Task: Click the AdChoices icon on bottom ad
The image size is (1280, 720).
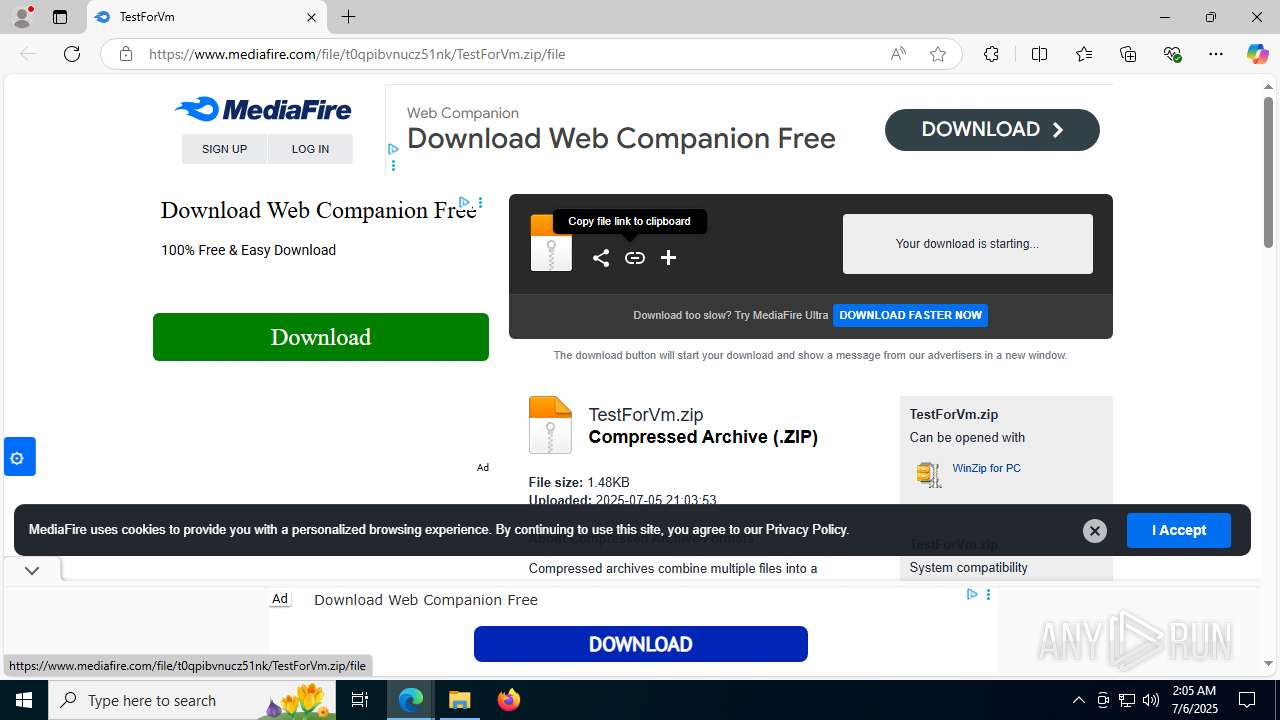Action: [x=972, y=594]
